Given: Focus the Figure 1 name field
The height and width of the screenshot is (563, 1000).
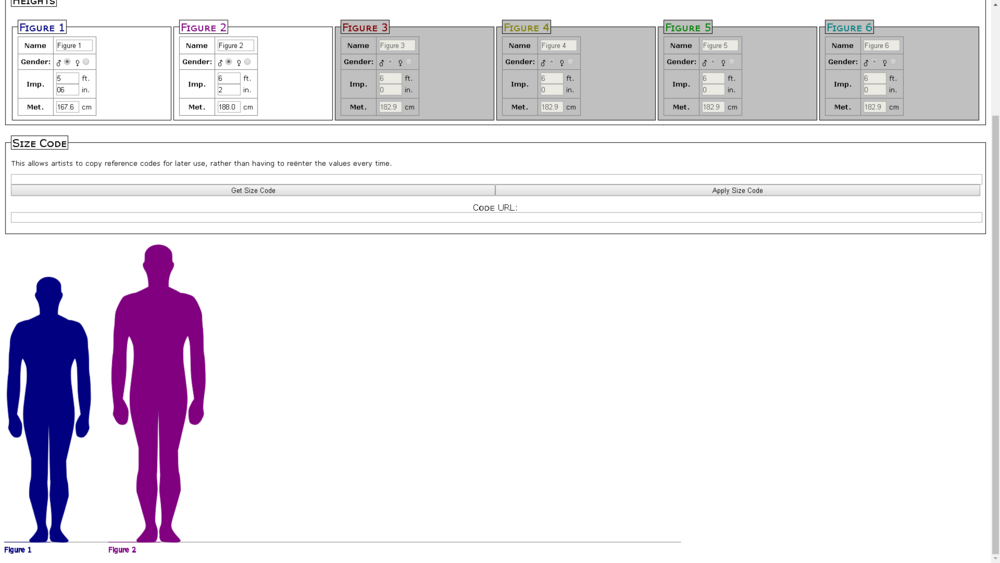Looking at the screenshot, I should coord(74,45).
